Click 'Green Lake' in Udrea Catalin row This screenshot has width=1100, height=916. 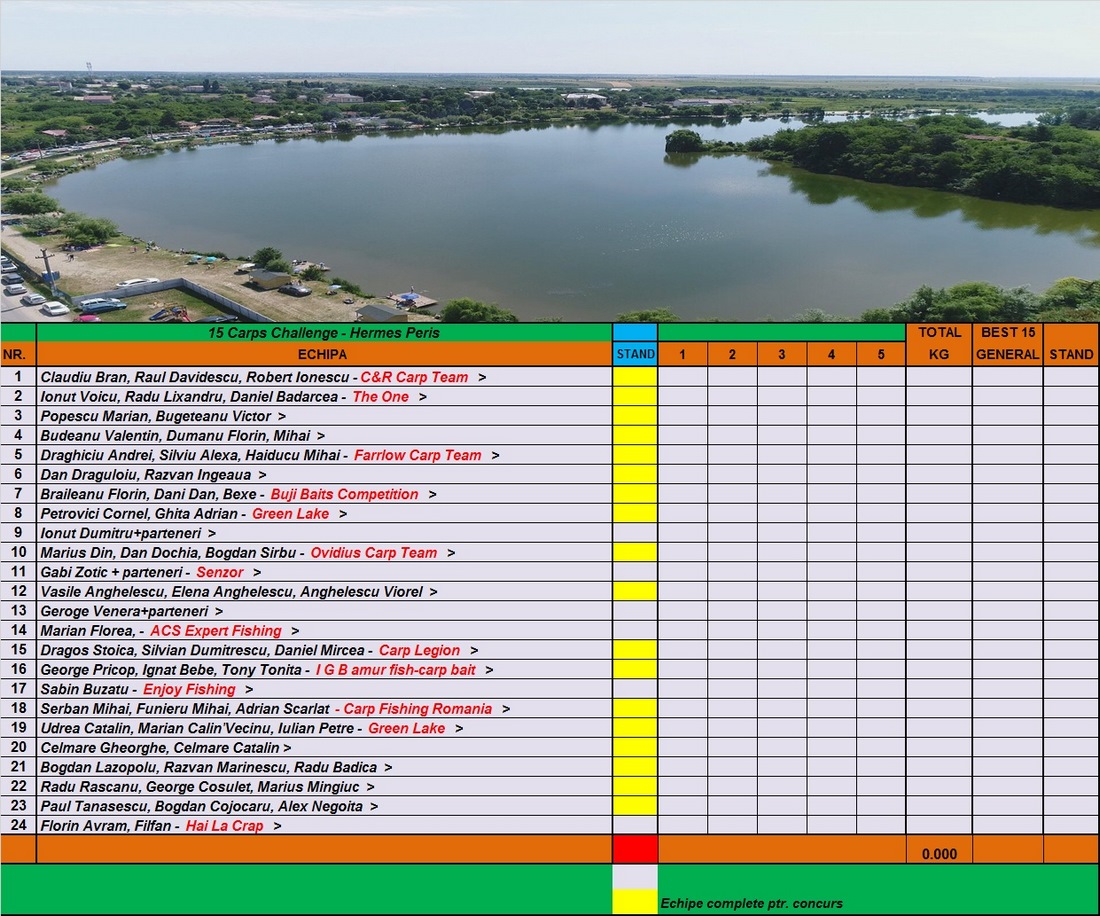[407, 729]
